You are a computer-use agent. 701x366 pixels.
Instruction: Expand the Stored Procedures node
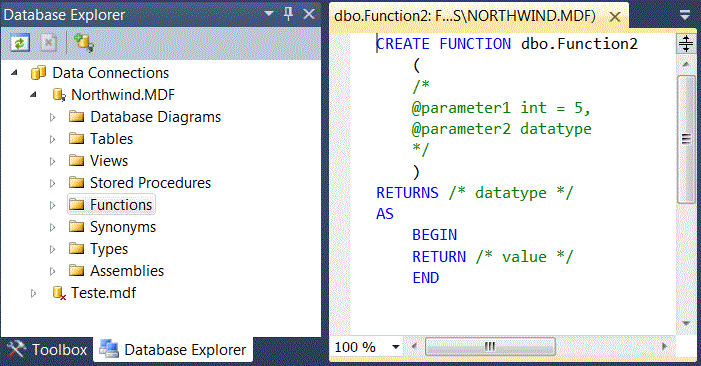click(x=52, y=183)
